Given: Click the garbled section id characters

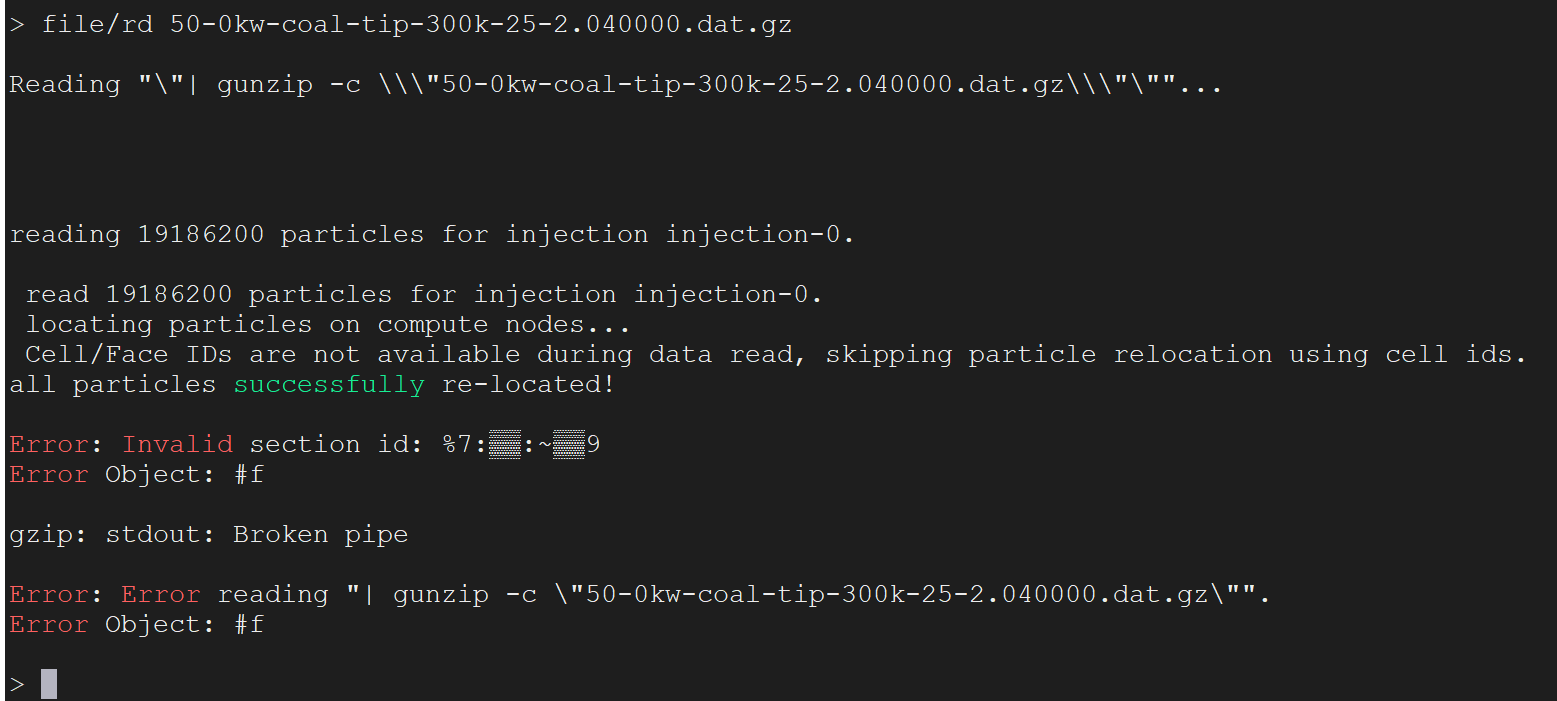Looking at the screenshot, I should pyautogui.click(x=521, y=444).
